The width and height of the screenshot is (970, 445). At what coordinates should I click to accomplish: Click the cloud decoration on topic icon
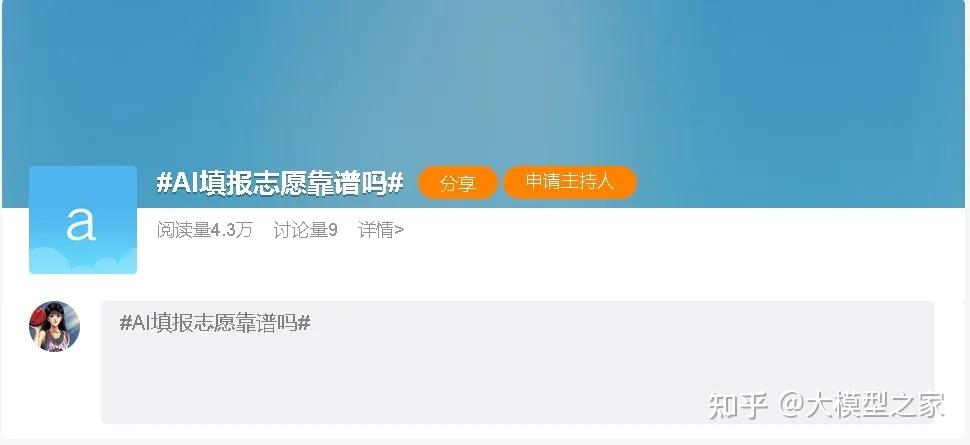tap(83, 261)
